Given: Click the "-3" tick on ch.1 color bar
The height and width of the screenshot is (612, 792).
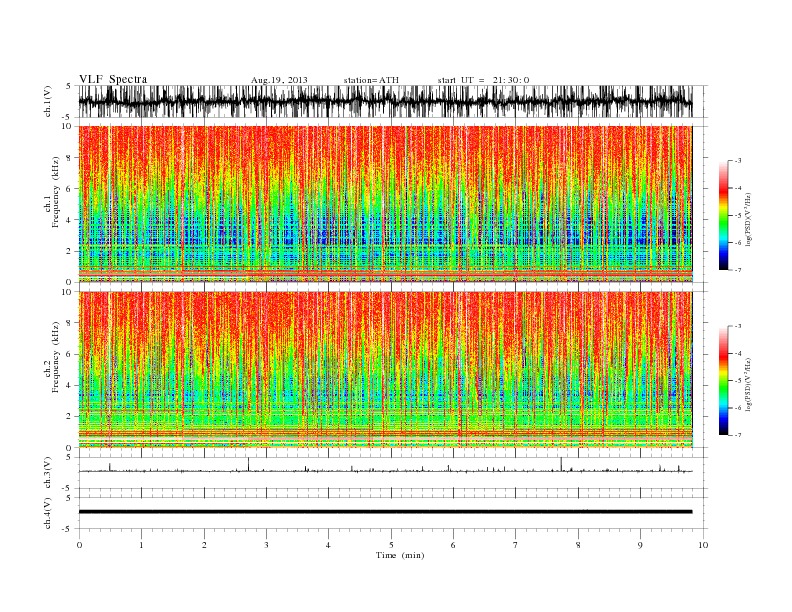Looking at the screenshot, I should click(x=737, y=161).
